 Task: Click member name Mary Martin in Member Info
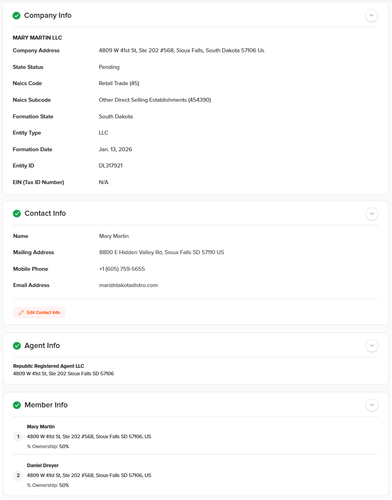[x=41, y=427]
